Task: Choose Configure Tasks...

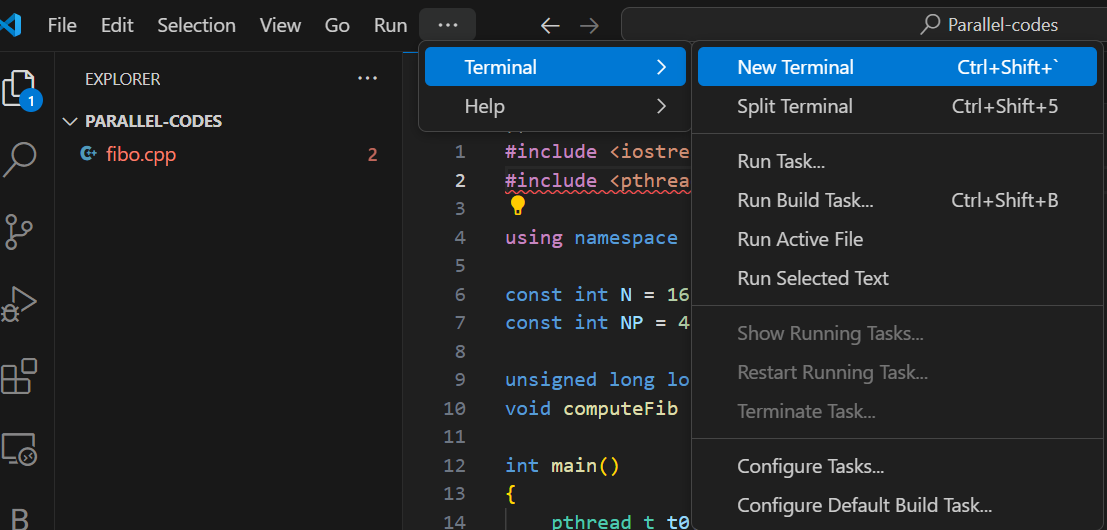Action: 897,466
